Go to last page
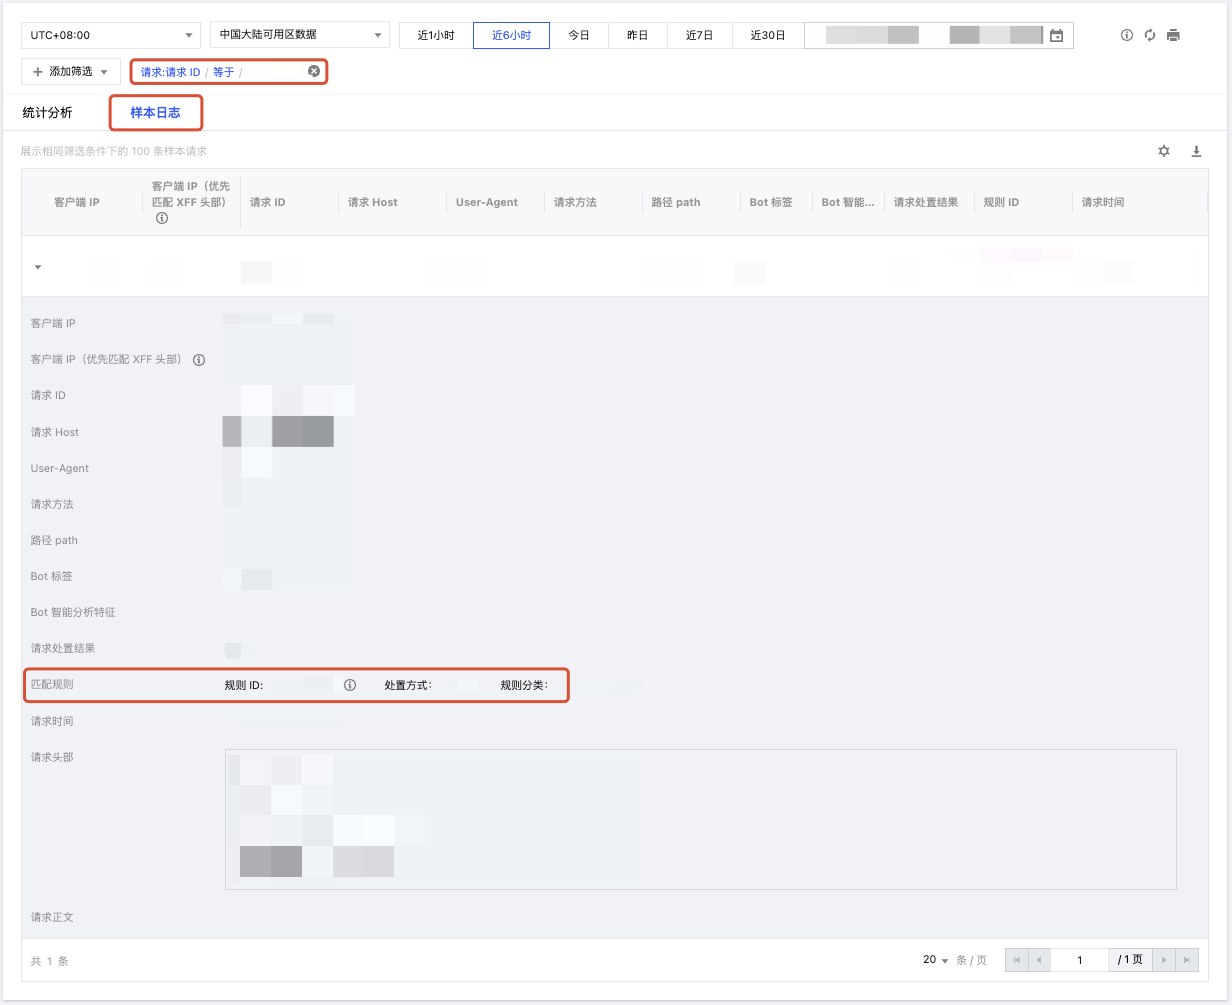 pyautogui.click(x=1186, y=960)
